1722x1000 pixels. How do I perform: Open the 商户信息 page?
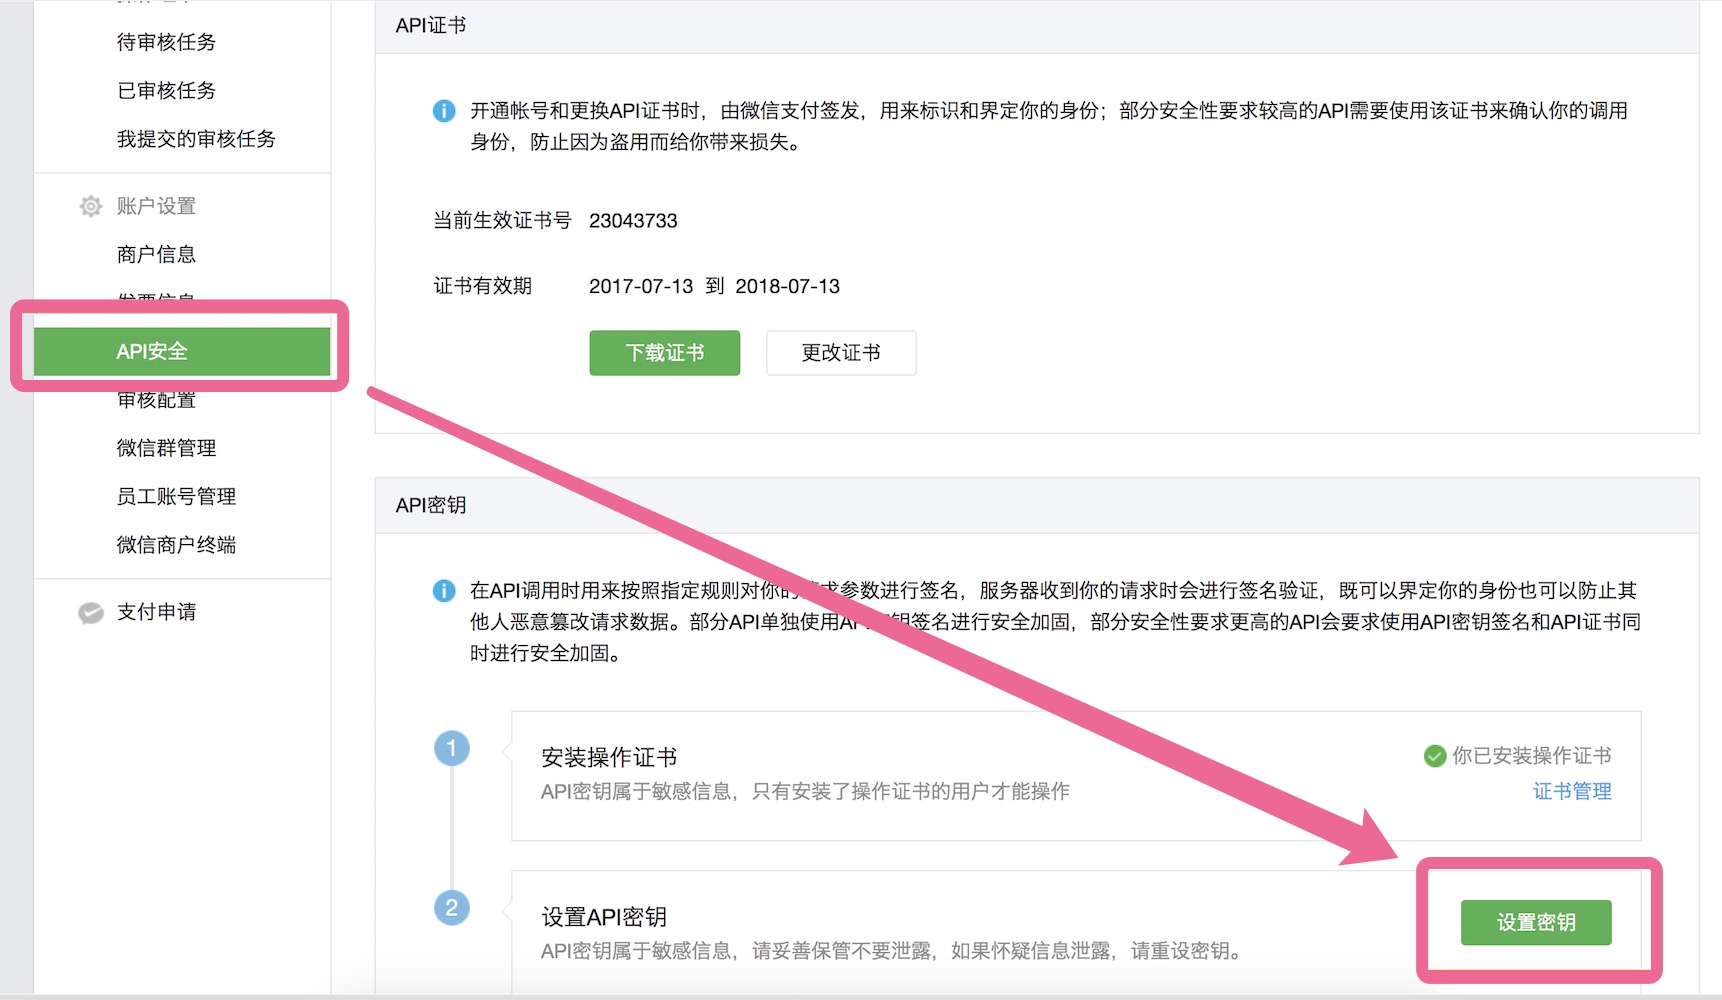[156, 254]
